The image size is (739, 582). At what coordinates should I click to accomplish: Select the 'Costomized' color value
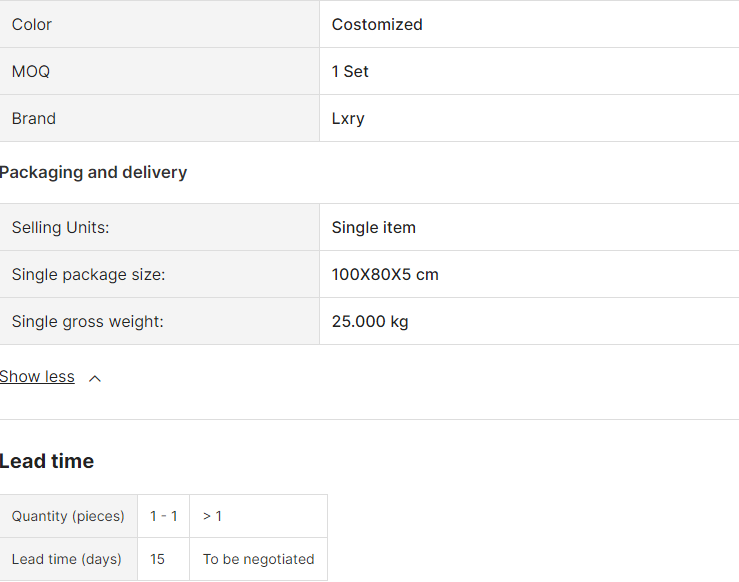377,24
